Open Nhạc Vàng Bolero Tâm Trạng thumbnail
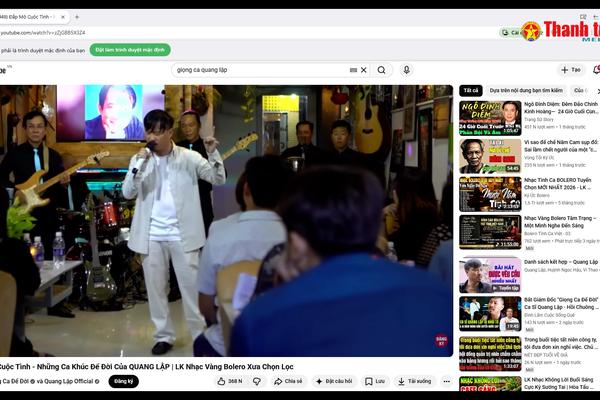 490,232
